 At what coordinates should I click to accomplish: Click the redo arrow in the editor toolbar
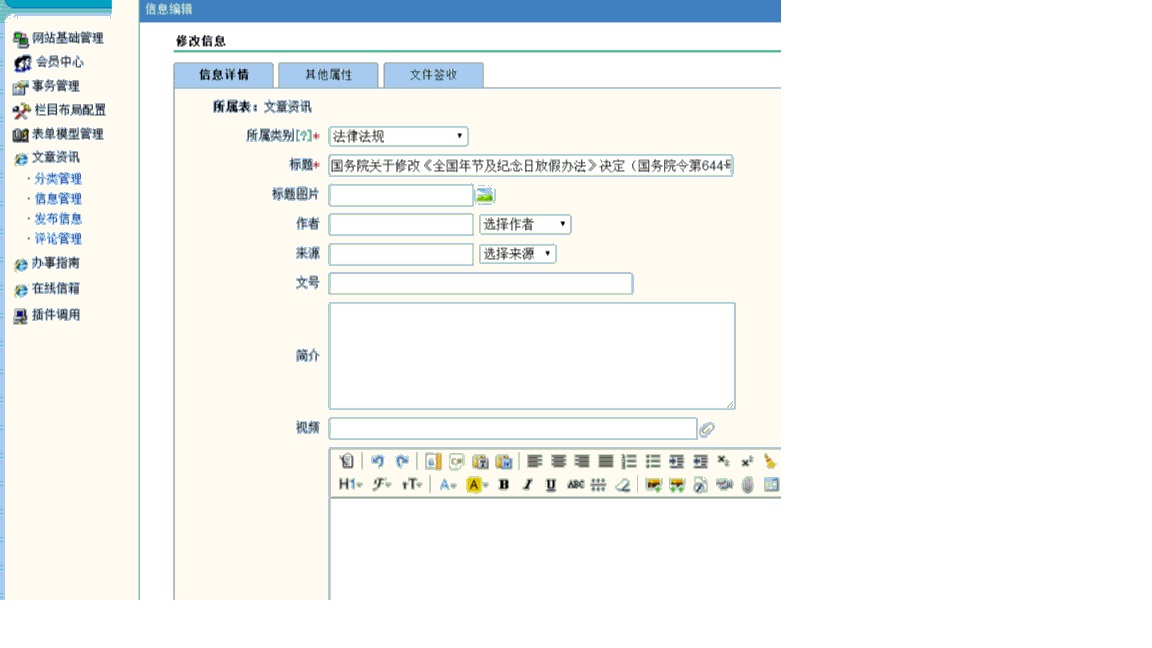click(x=402, y=461)
